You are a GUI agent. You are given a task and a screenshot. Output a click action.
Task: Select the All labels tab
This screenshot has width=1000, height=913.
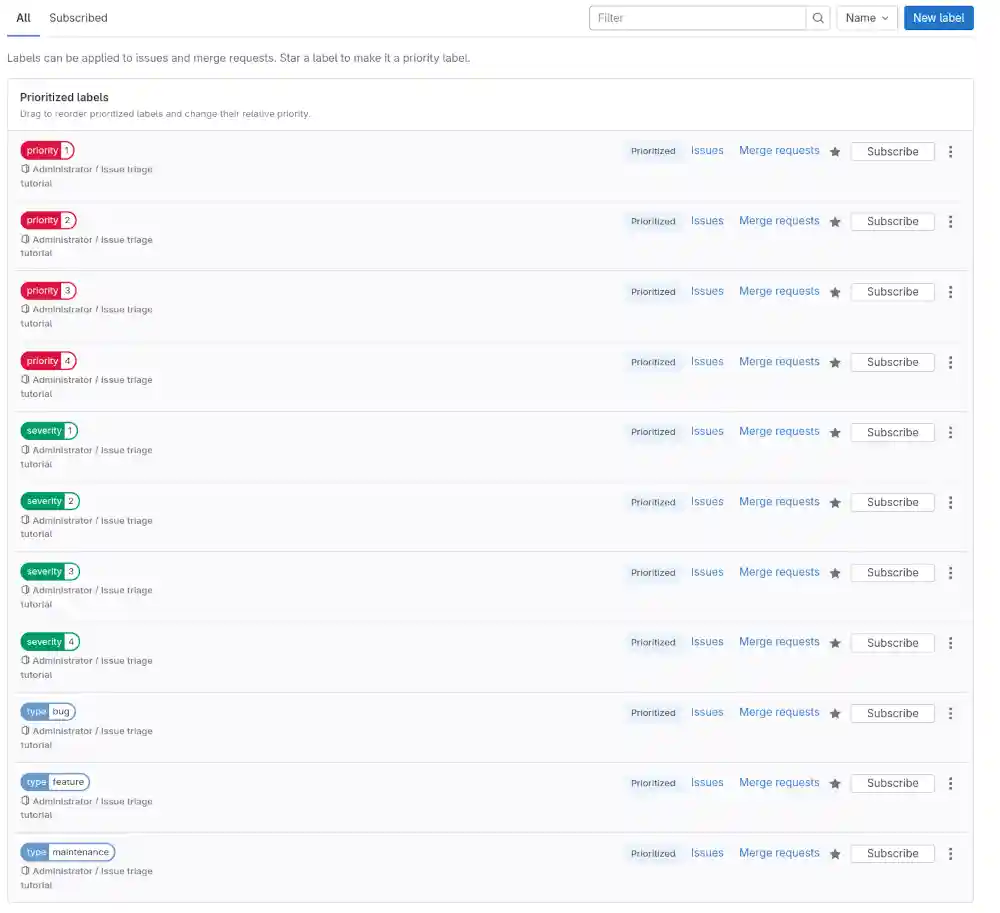click(x=23, y=17)
